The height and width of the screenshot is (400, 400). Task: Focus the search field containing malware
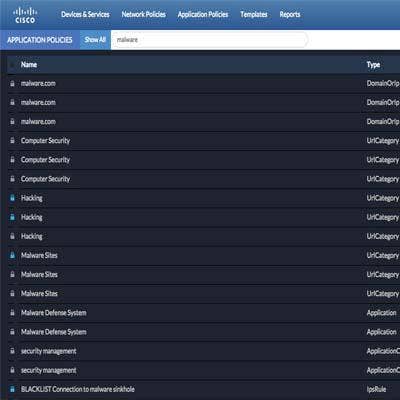(x=209, y=40)
